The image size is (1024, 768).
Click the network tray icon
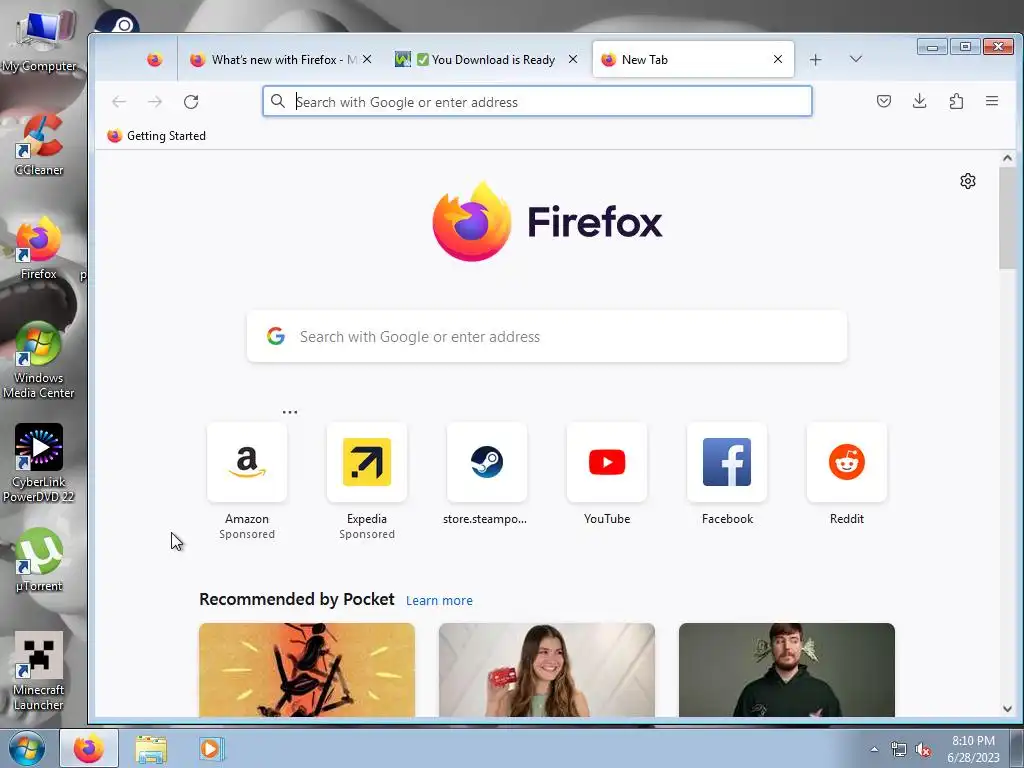pyautogui.click(x=899, y=750)
